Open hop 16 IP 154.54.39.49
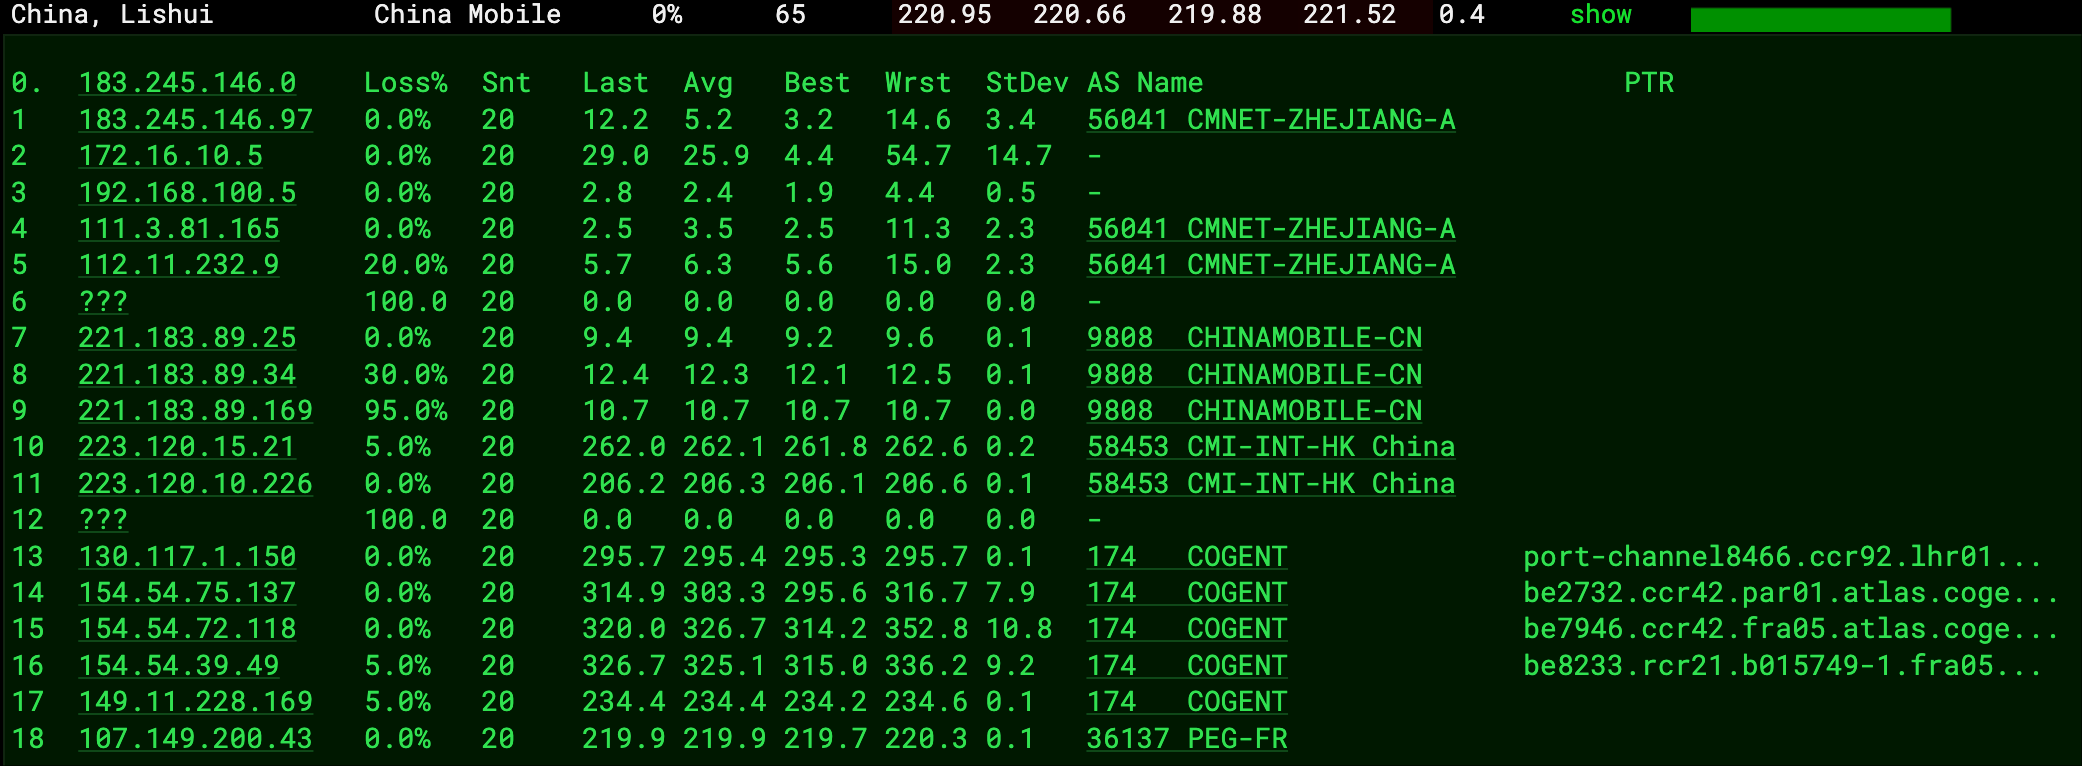 (x=179, y=666)
